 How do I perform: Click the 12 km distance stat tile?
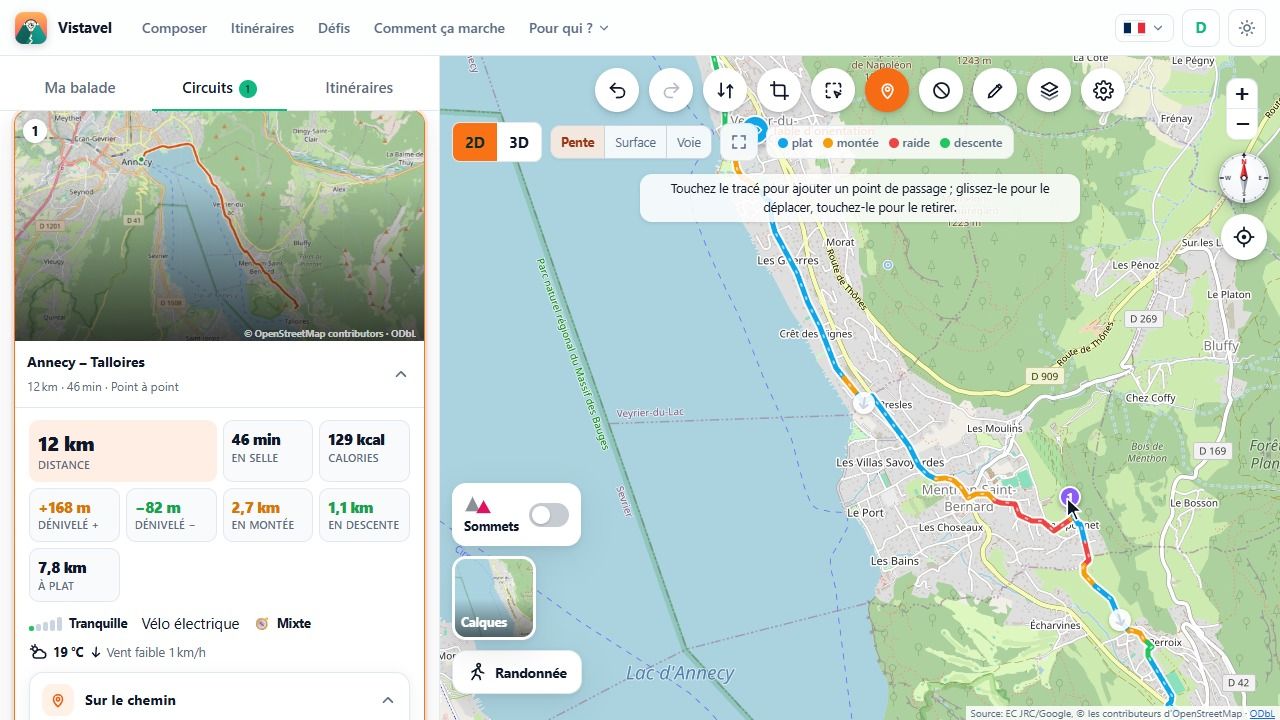pyautogui.click(x=123, y=451)
